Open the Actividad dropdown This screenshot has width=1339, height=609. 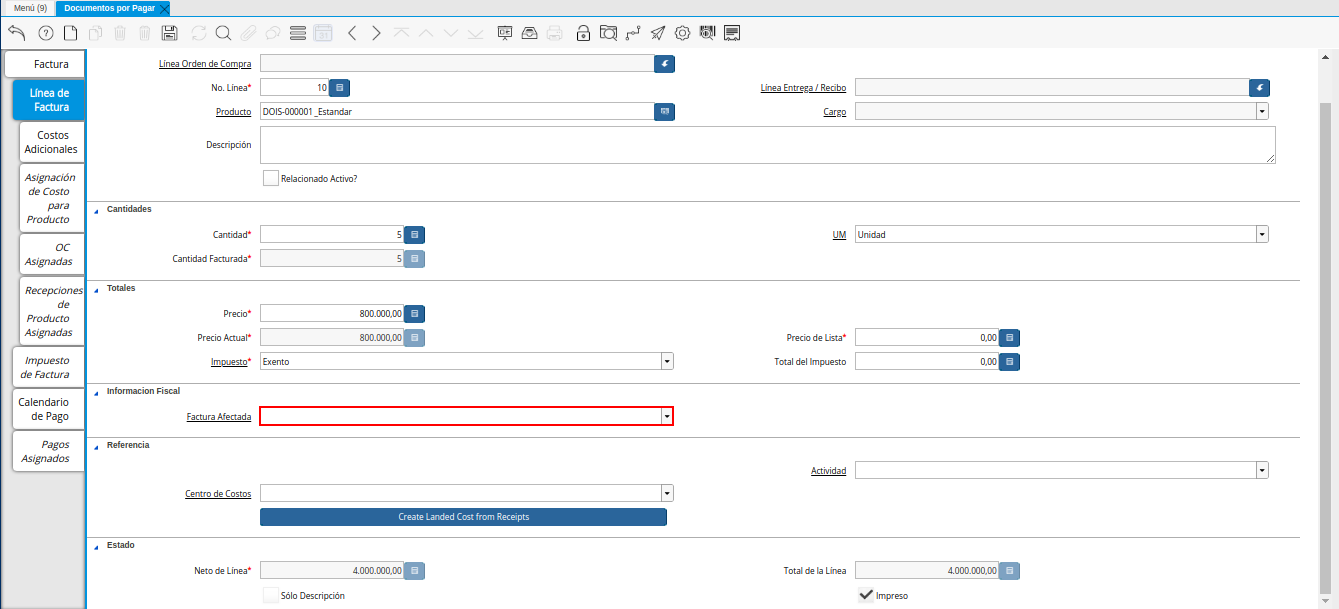tap(1262, 471)
